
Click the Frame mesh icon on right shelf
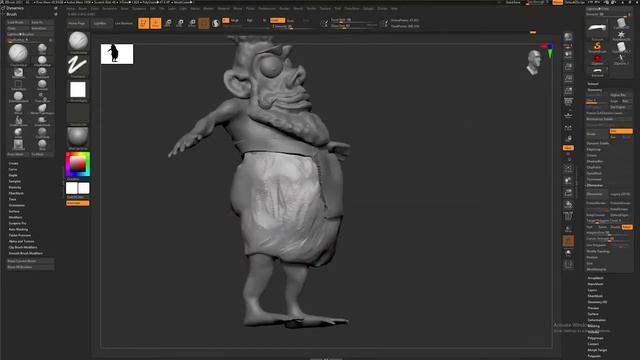(x=568, y=168)
